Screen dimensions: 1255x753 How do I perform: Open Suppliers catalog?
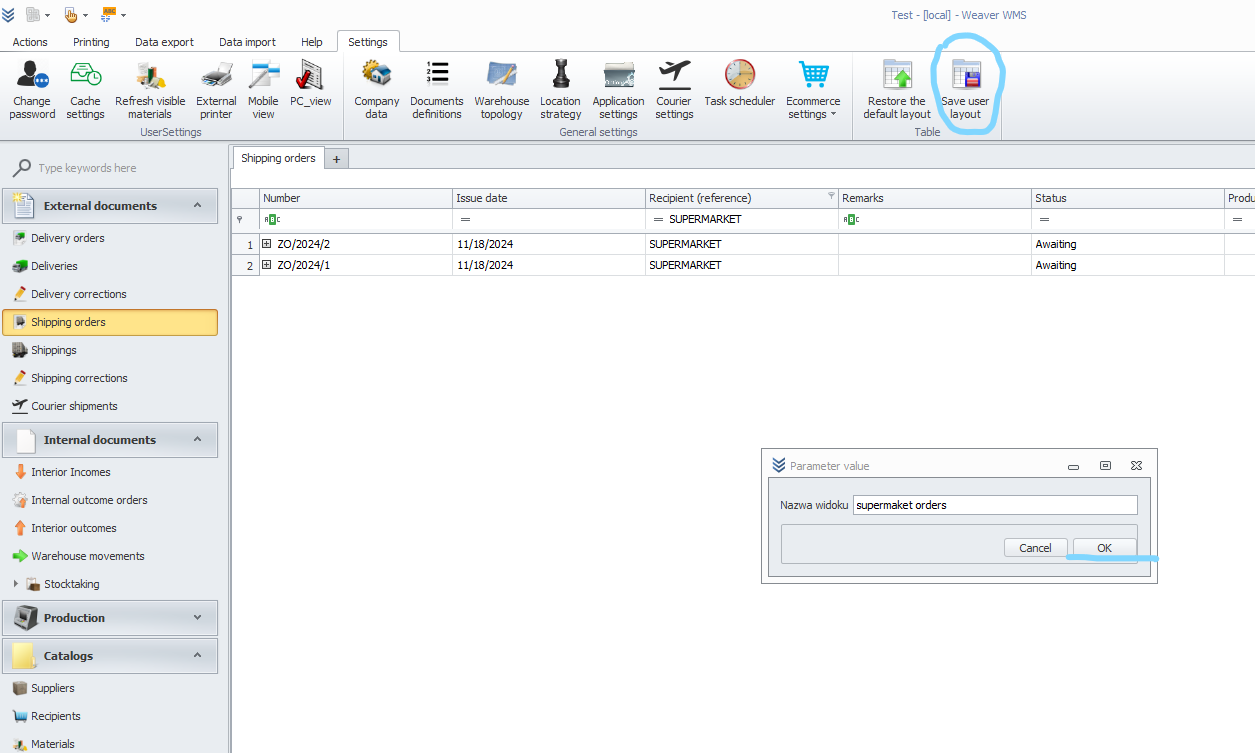pyautogui.click(x=53, y=688)
